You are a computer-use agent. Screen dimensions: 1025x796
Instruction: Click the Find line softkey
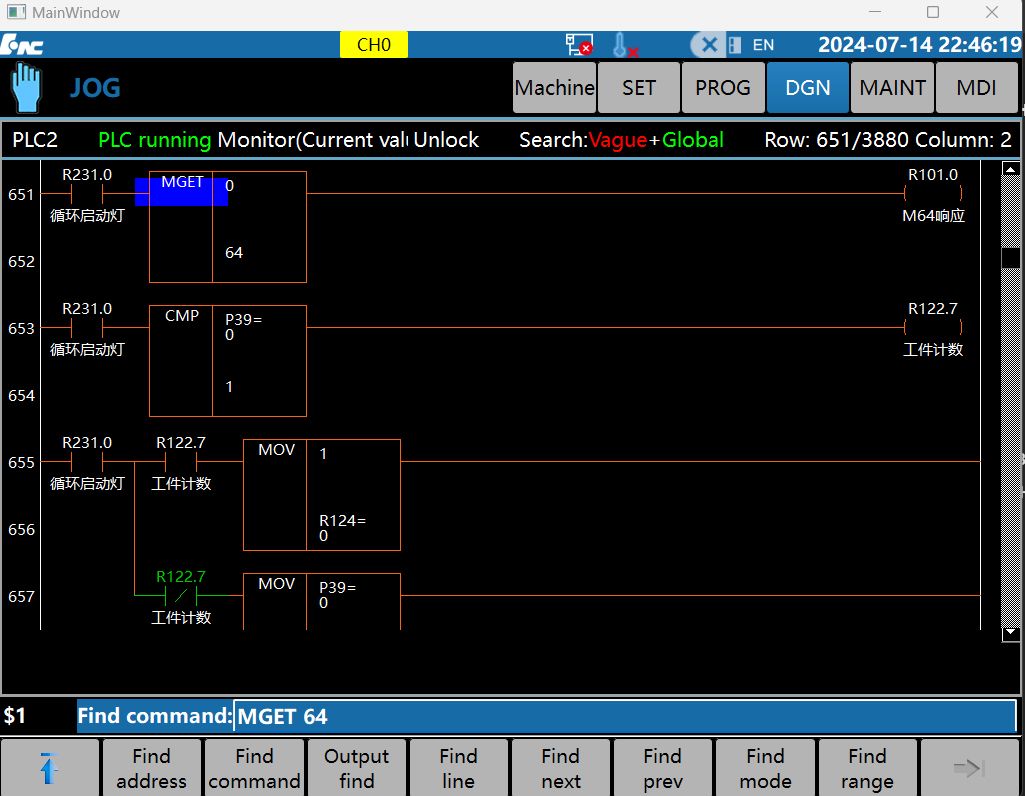pos(459,768)
